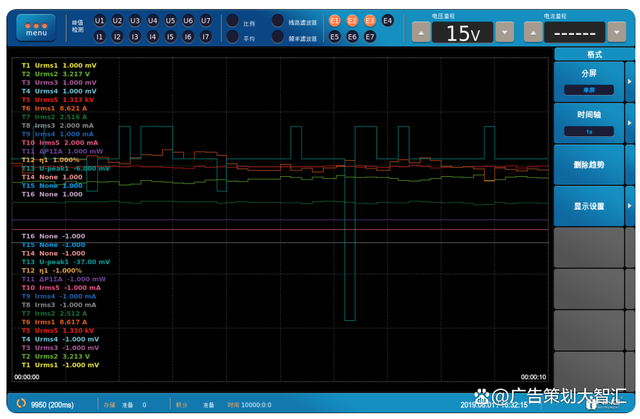Screen dimensions: 640x419
Task: Decrease current range with the down arrow
Action: coord(617,32)
